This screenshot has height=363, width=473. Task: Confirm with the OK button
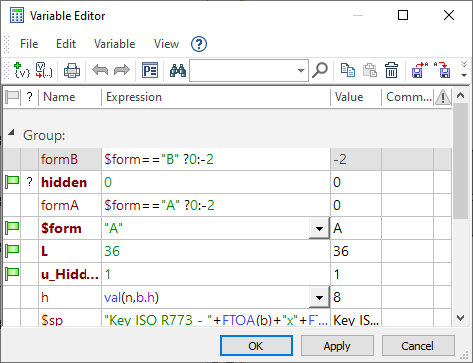(x=256, y=346)
